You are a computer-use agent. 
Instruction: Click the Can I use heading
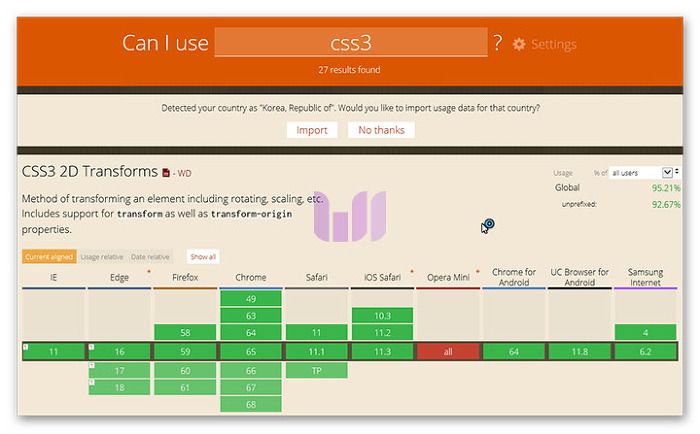coord(165,43)
